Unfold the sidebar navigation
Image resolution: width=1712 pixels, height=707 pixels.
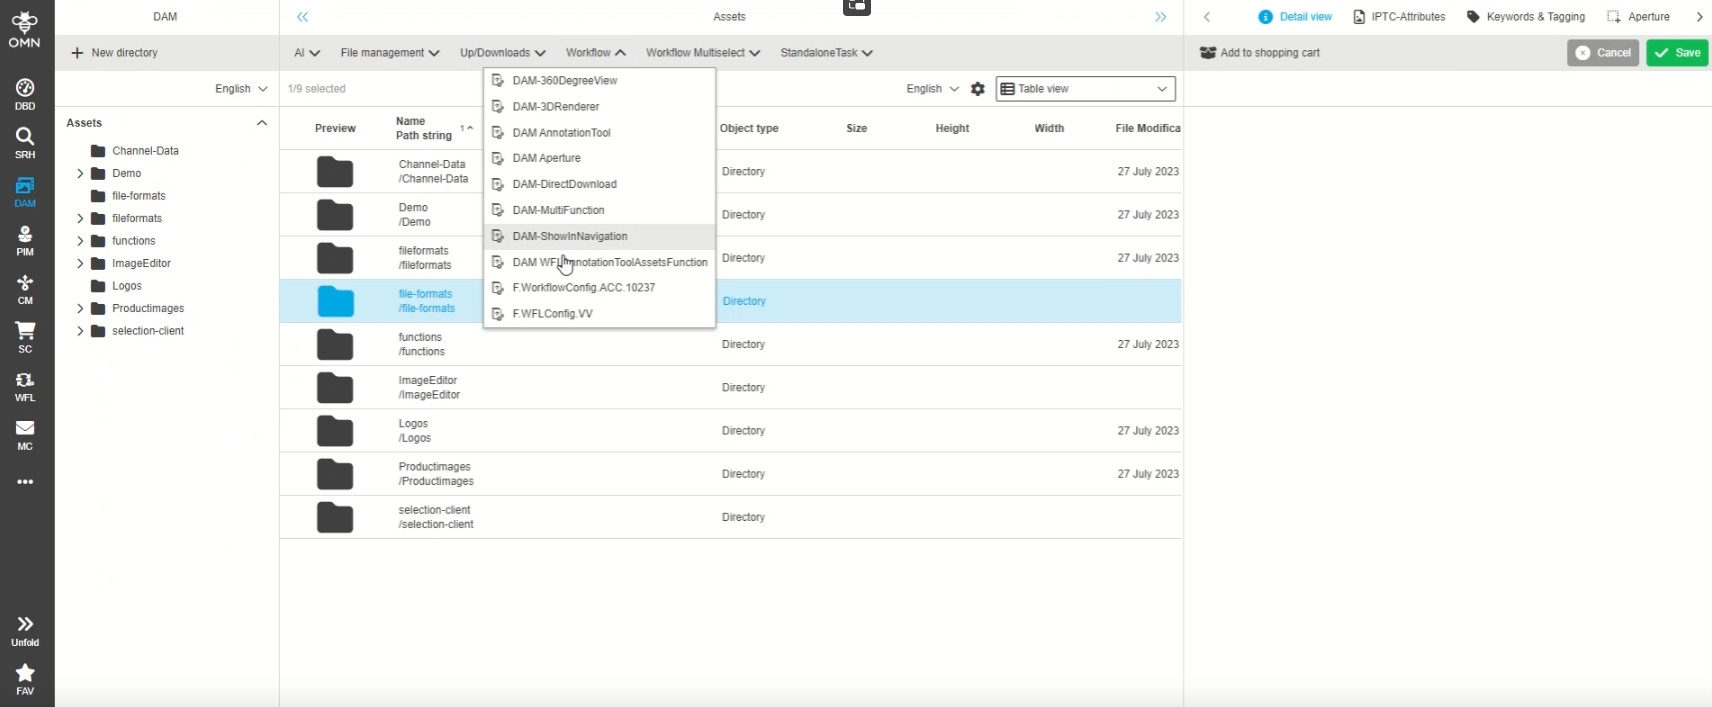click(x=25, y=630)
